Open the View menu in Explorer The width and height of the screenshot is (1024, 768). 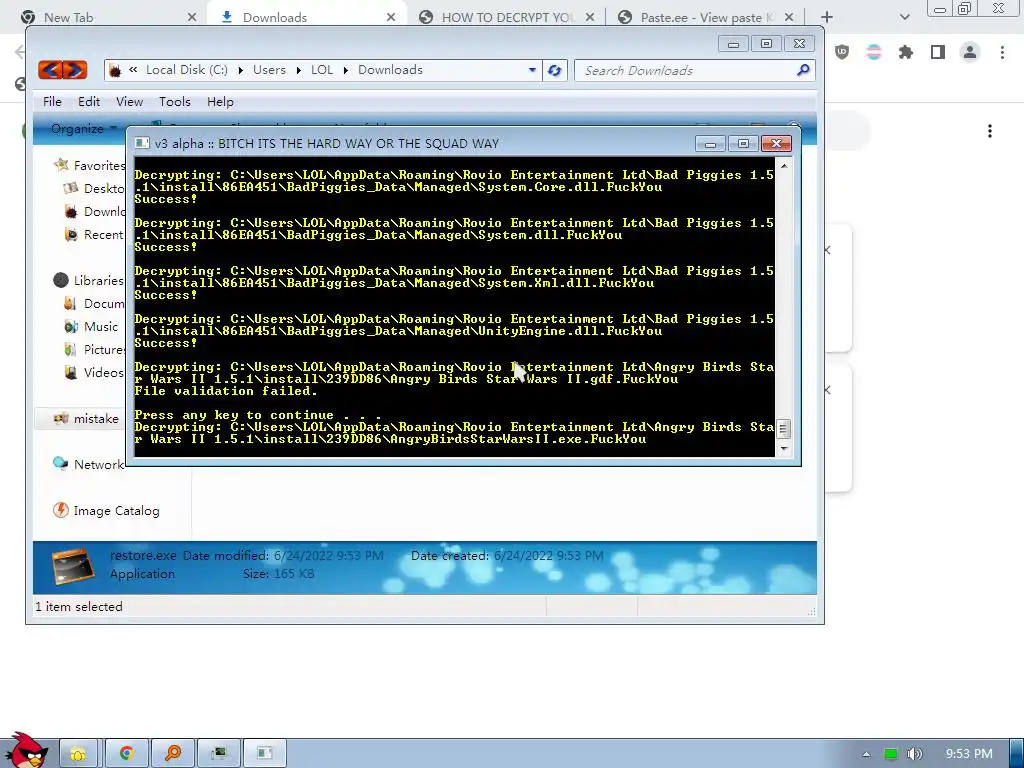click(129, 102)
